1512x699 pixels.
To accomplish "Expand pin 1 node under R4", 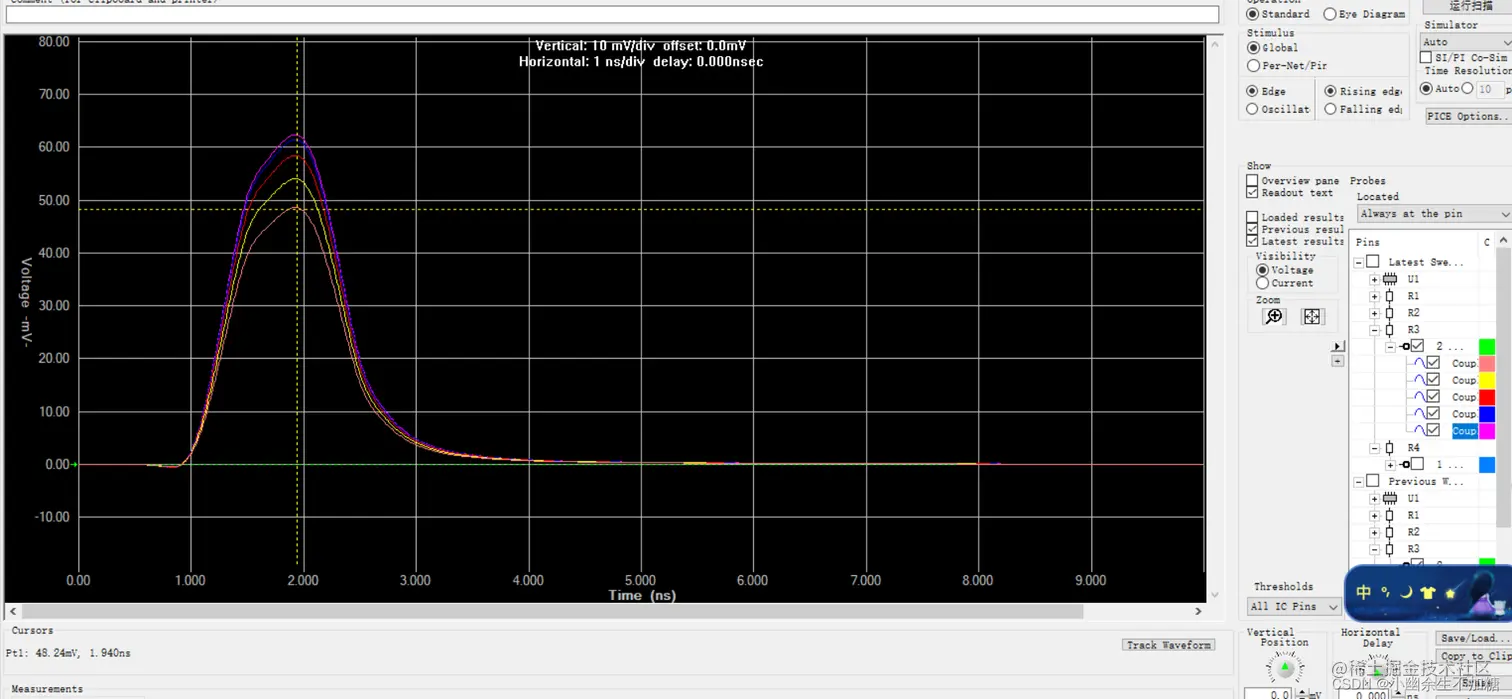I will point(1390,464).
